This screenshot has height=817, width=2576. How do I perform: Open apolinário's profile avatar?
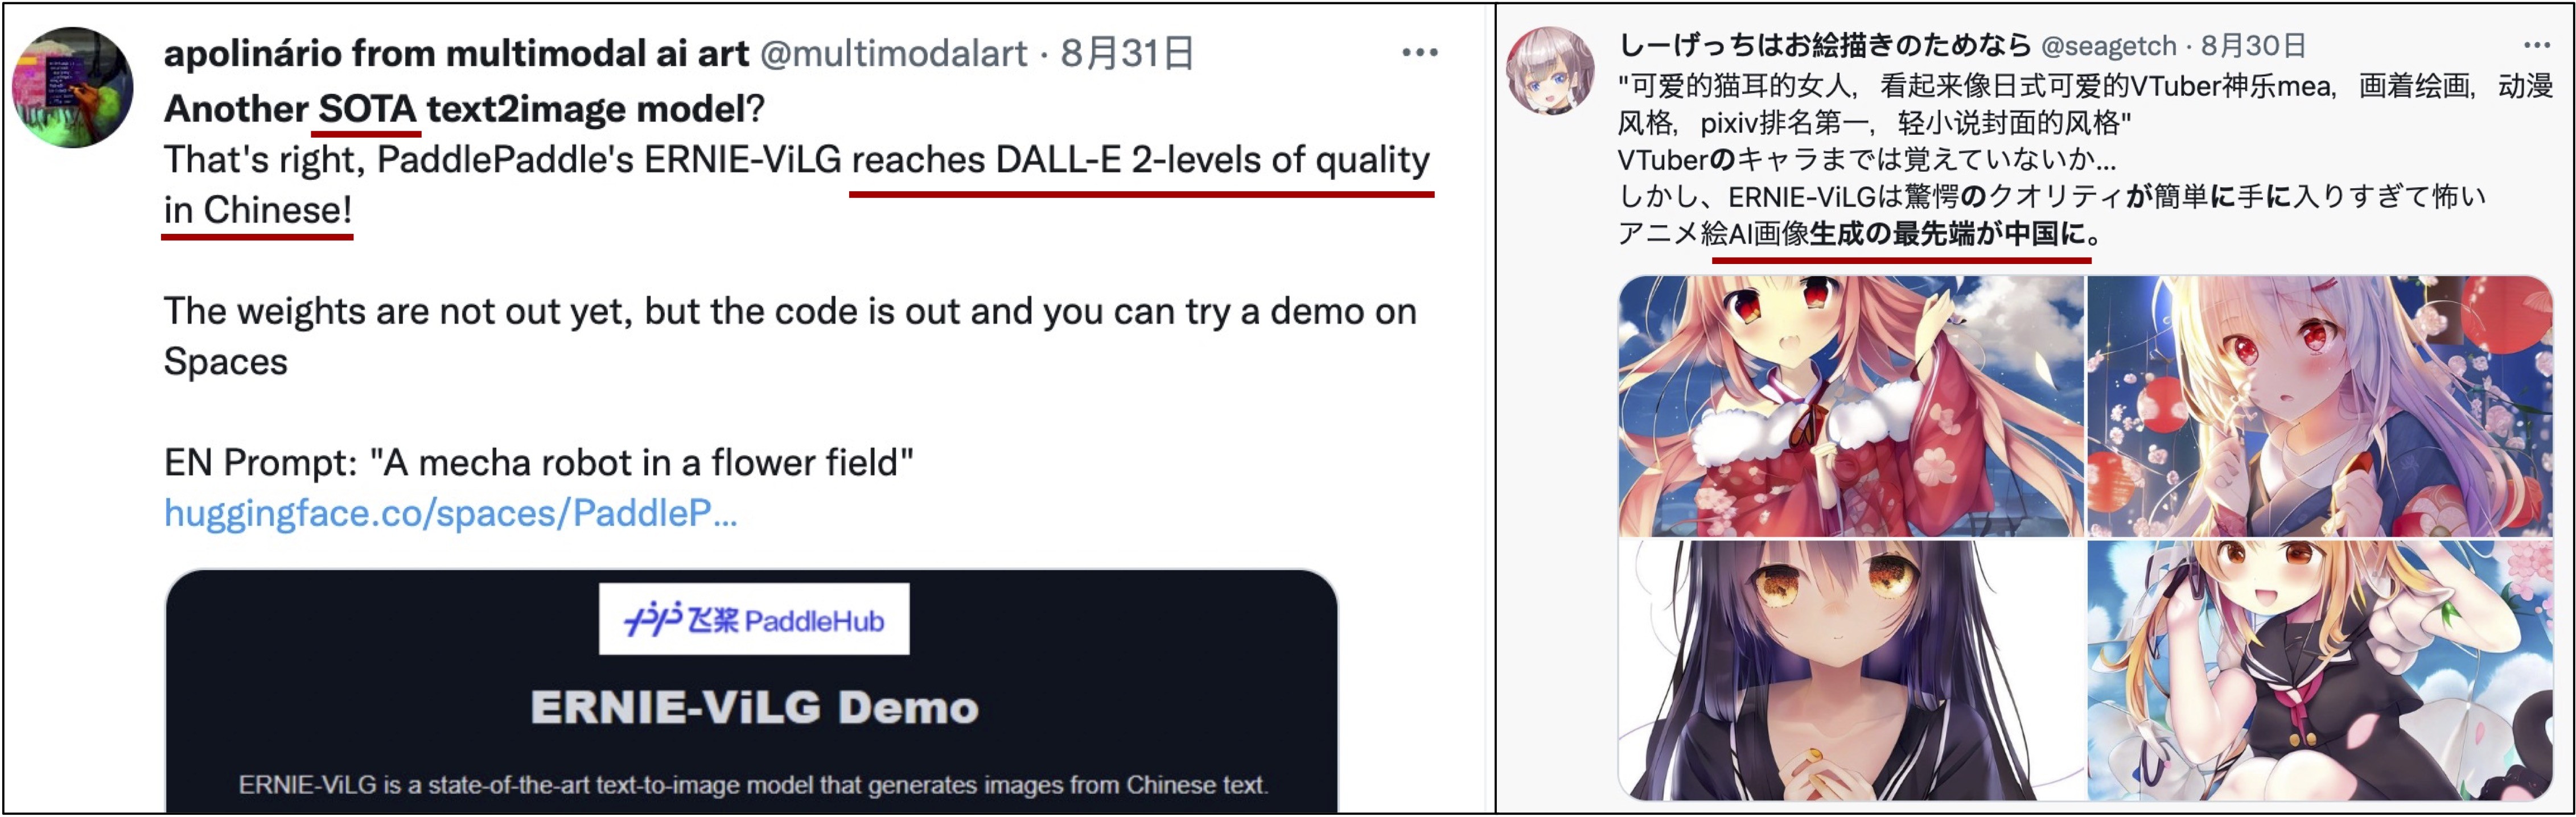pyautogui.click(x=72, y=87)
